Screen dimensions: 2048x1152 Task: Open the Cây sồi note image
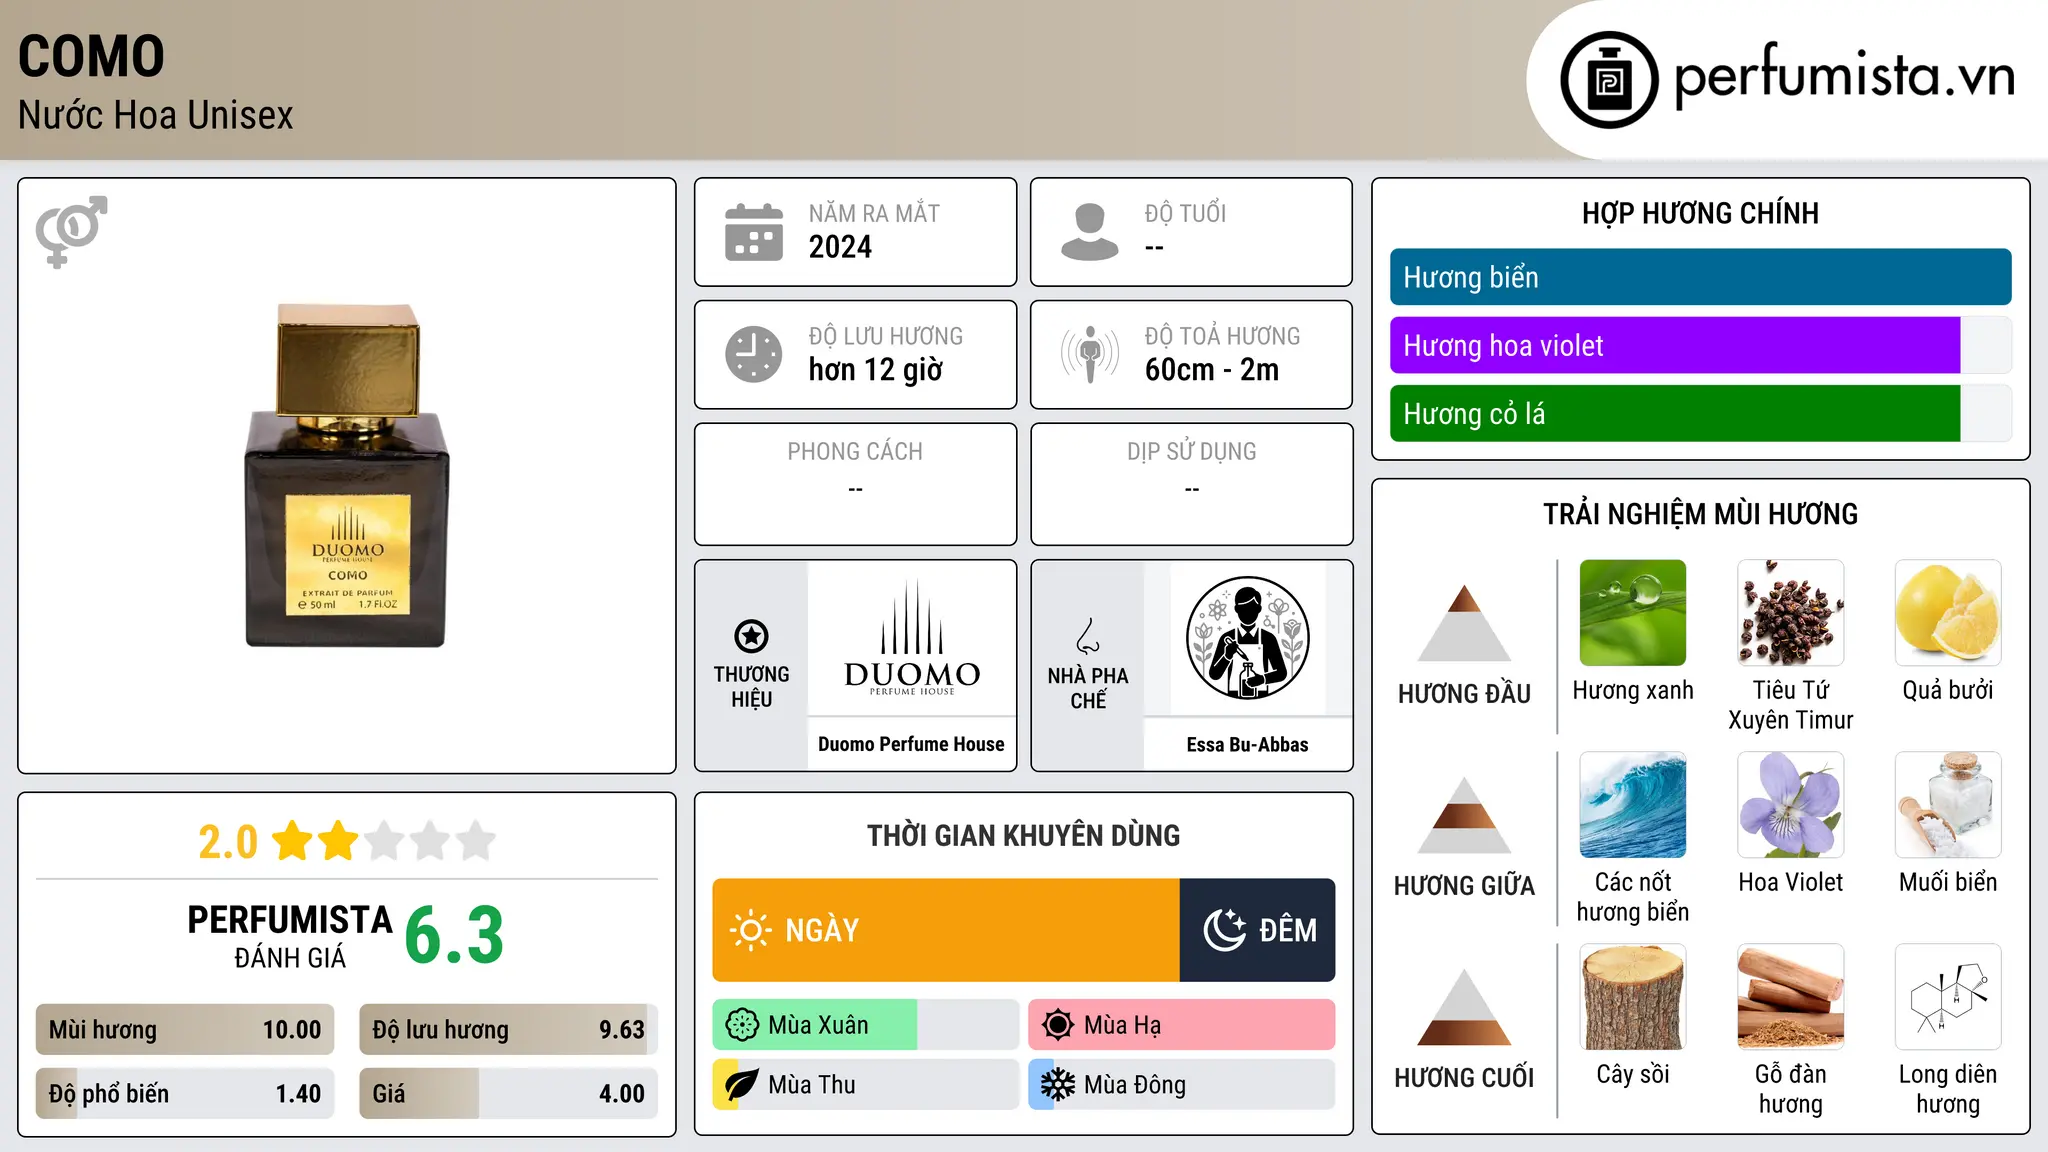click(1633, 997)
